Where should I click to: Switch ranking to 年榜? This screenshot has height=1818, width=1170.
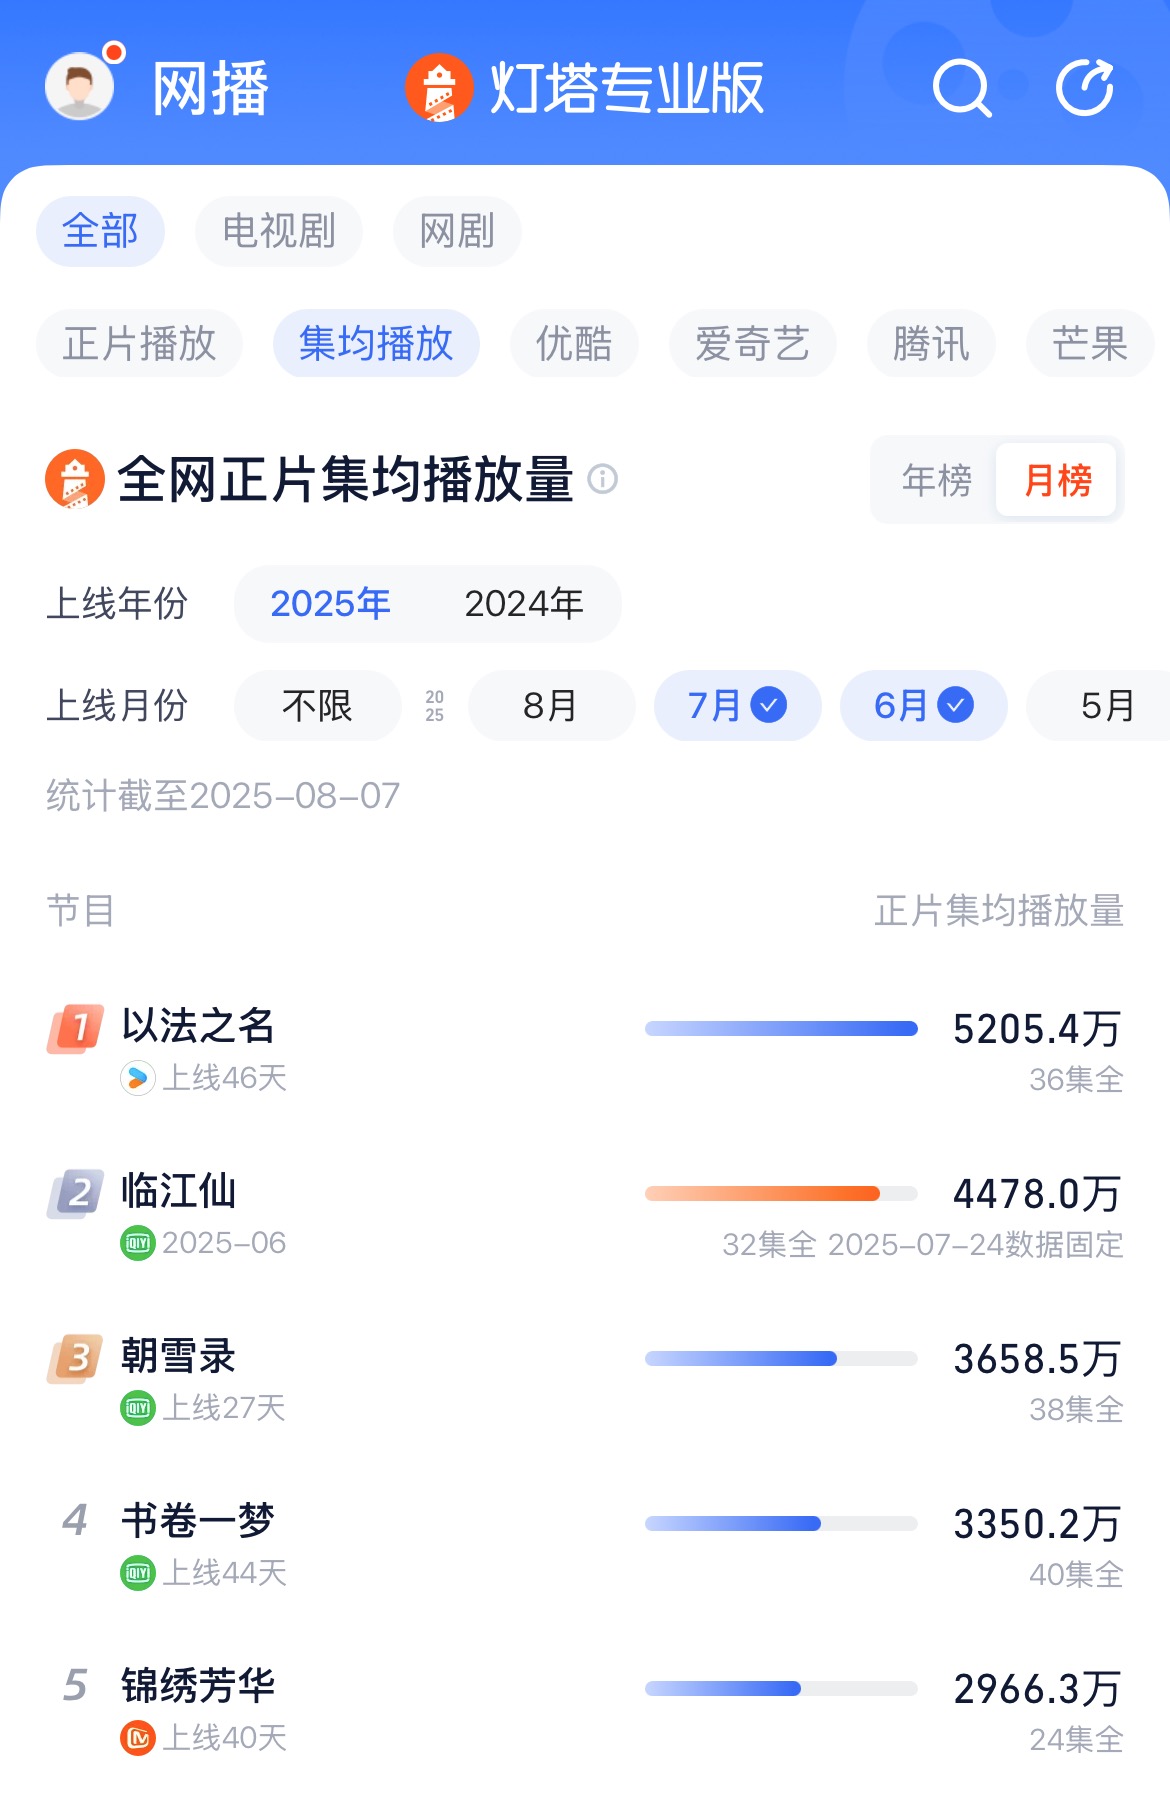936,481
